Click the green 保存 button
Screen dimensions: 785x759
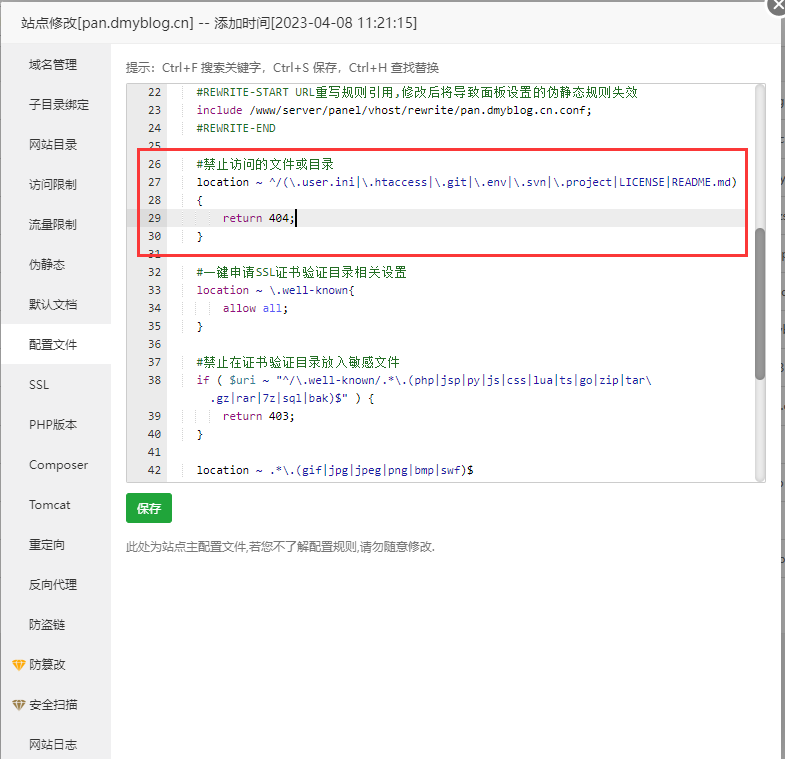click(149, 508)
